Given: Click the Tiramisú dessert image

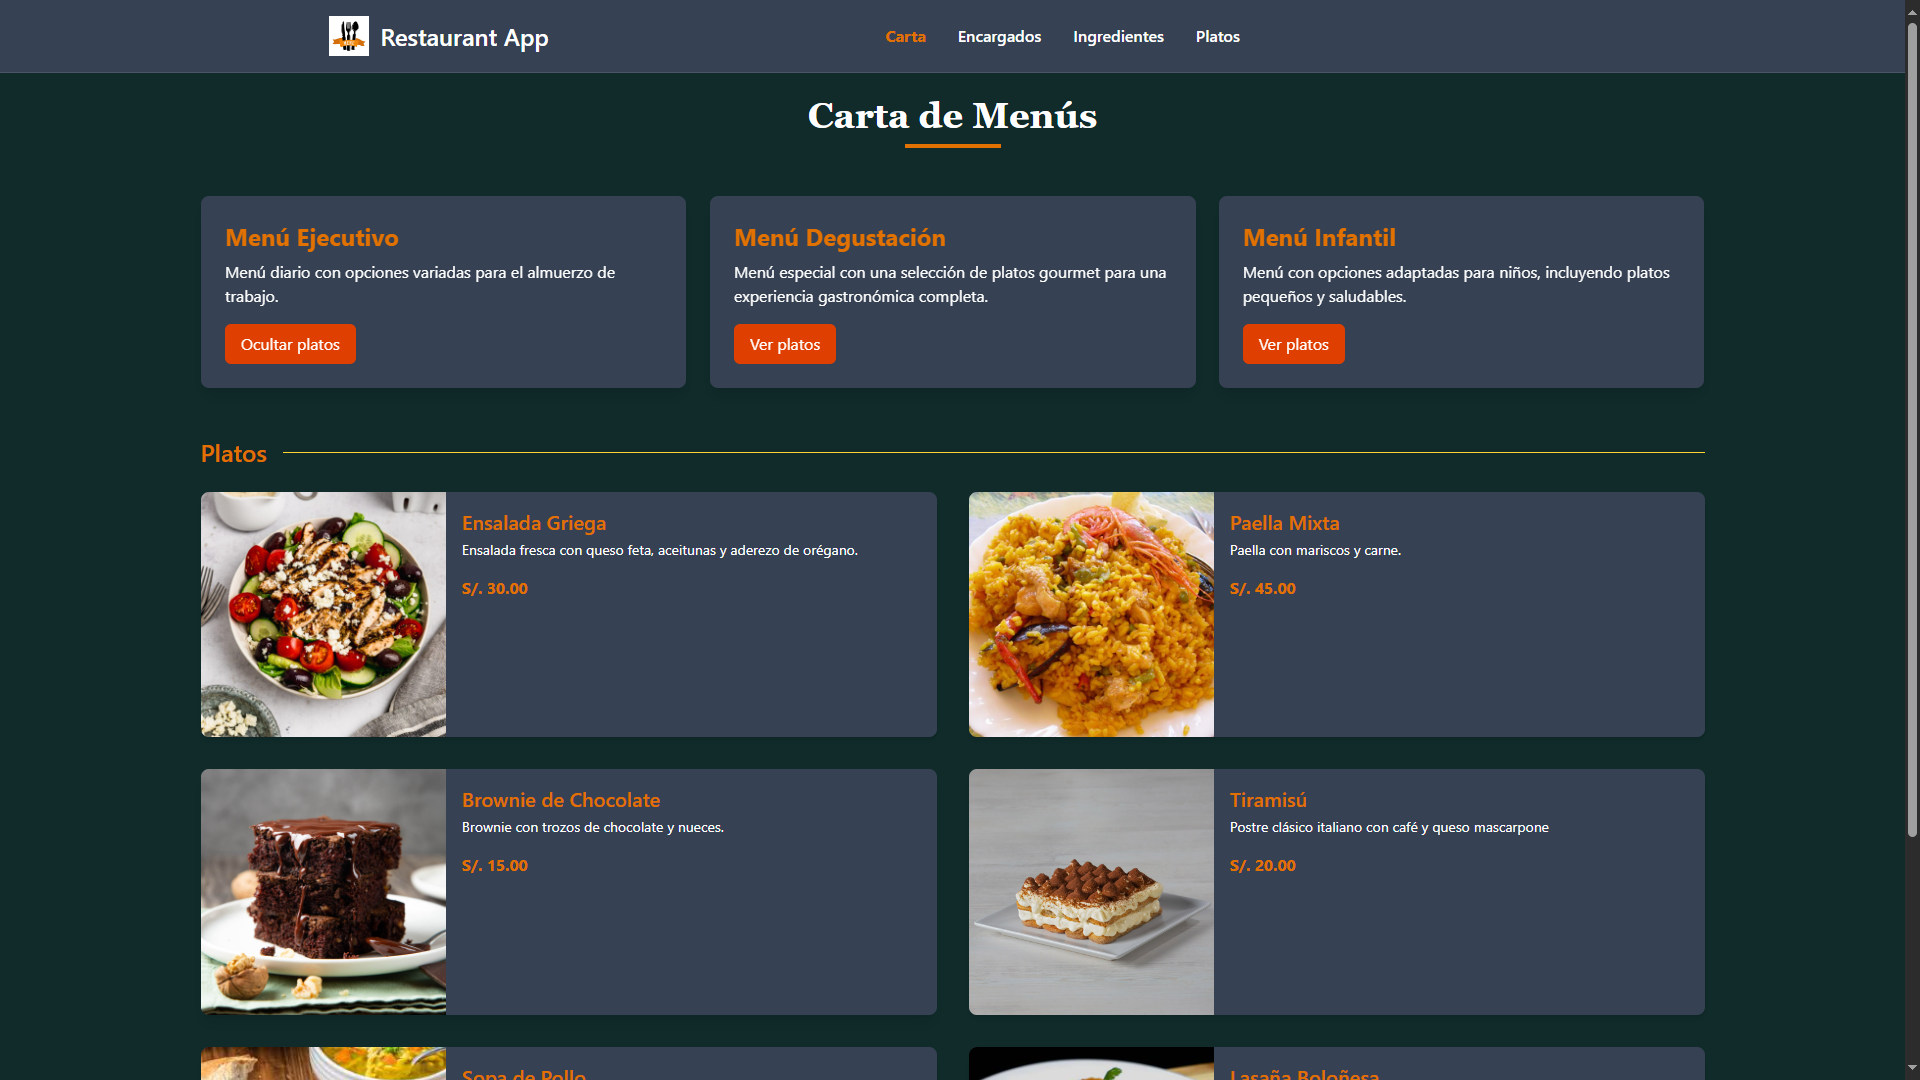Looking at the screenshot, I should coord(1091,891).
